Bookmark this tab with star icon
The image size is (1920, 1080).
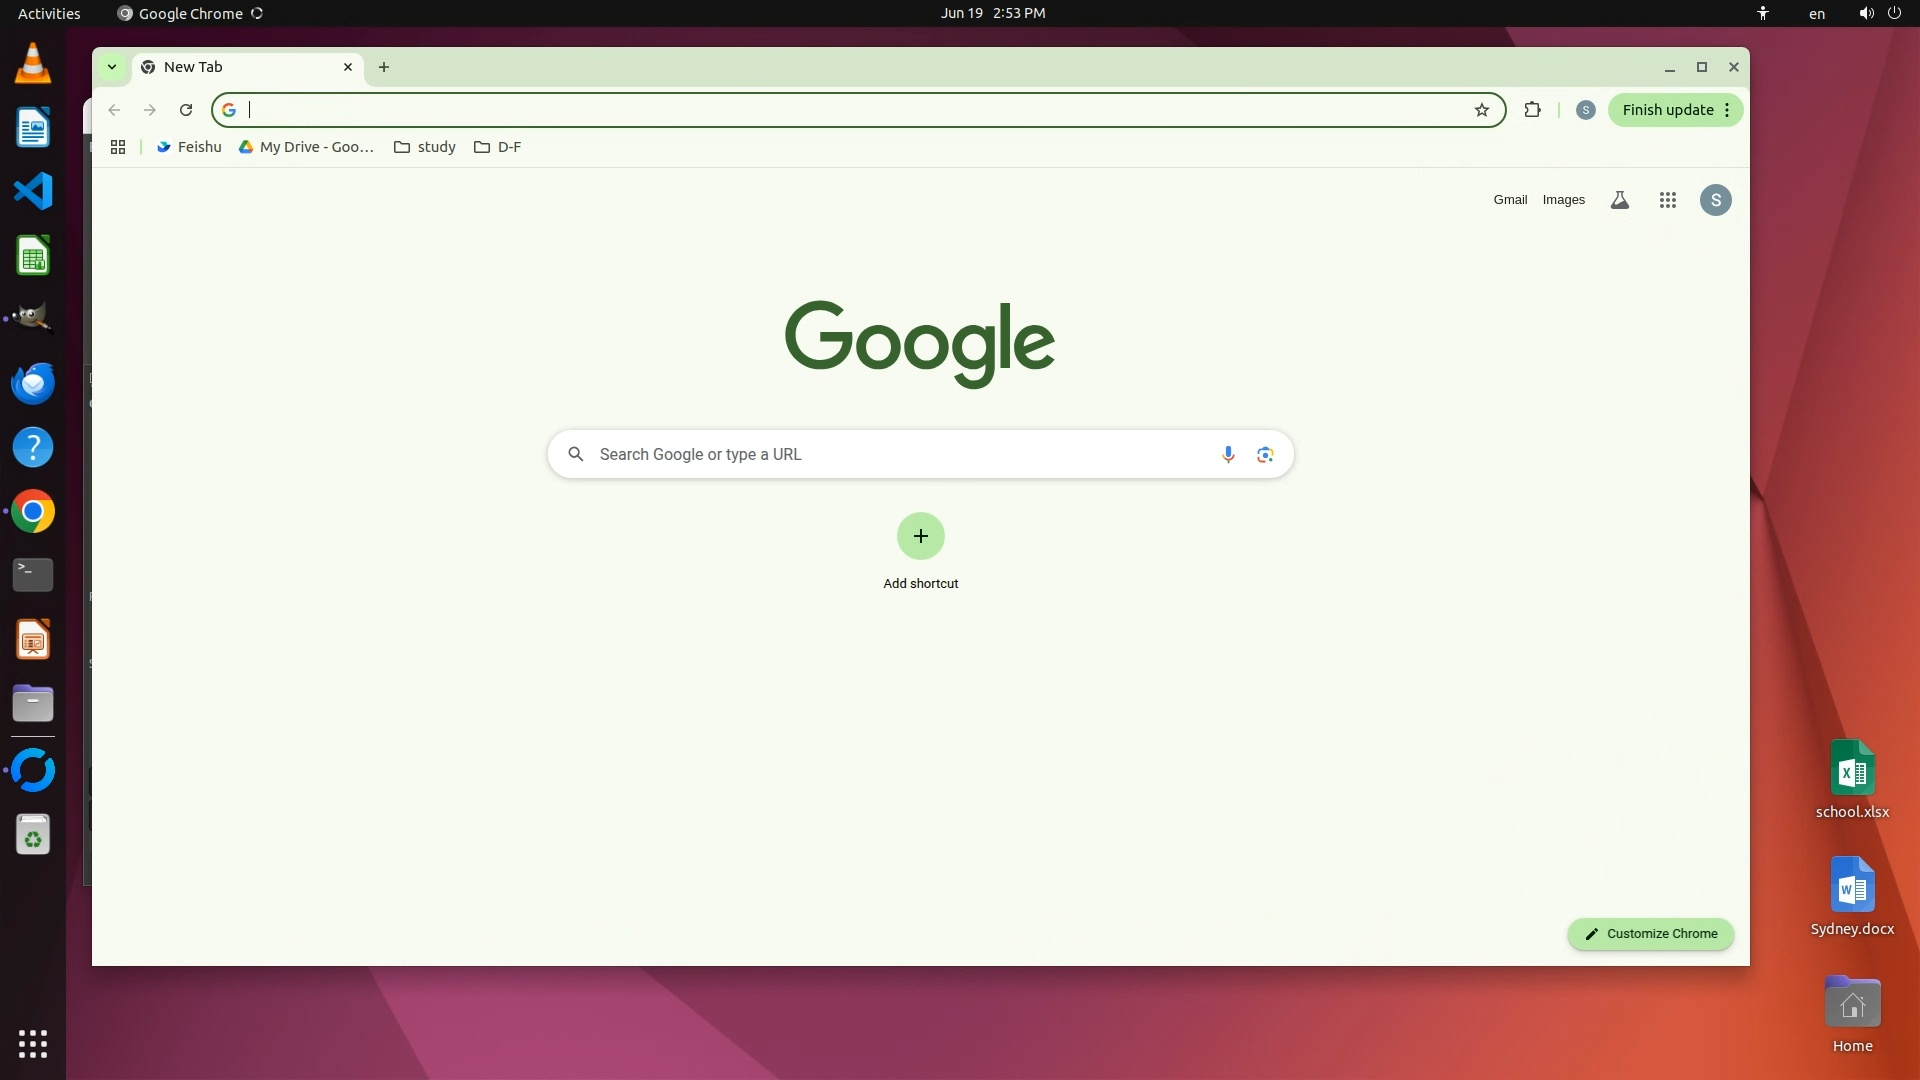point(1481,110)
